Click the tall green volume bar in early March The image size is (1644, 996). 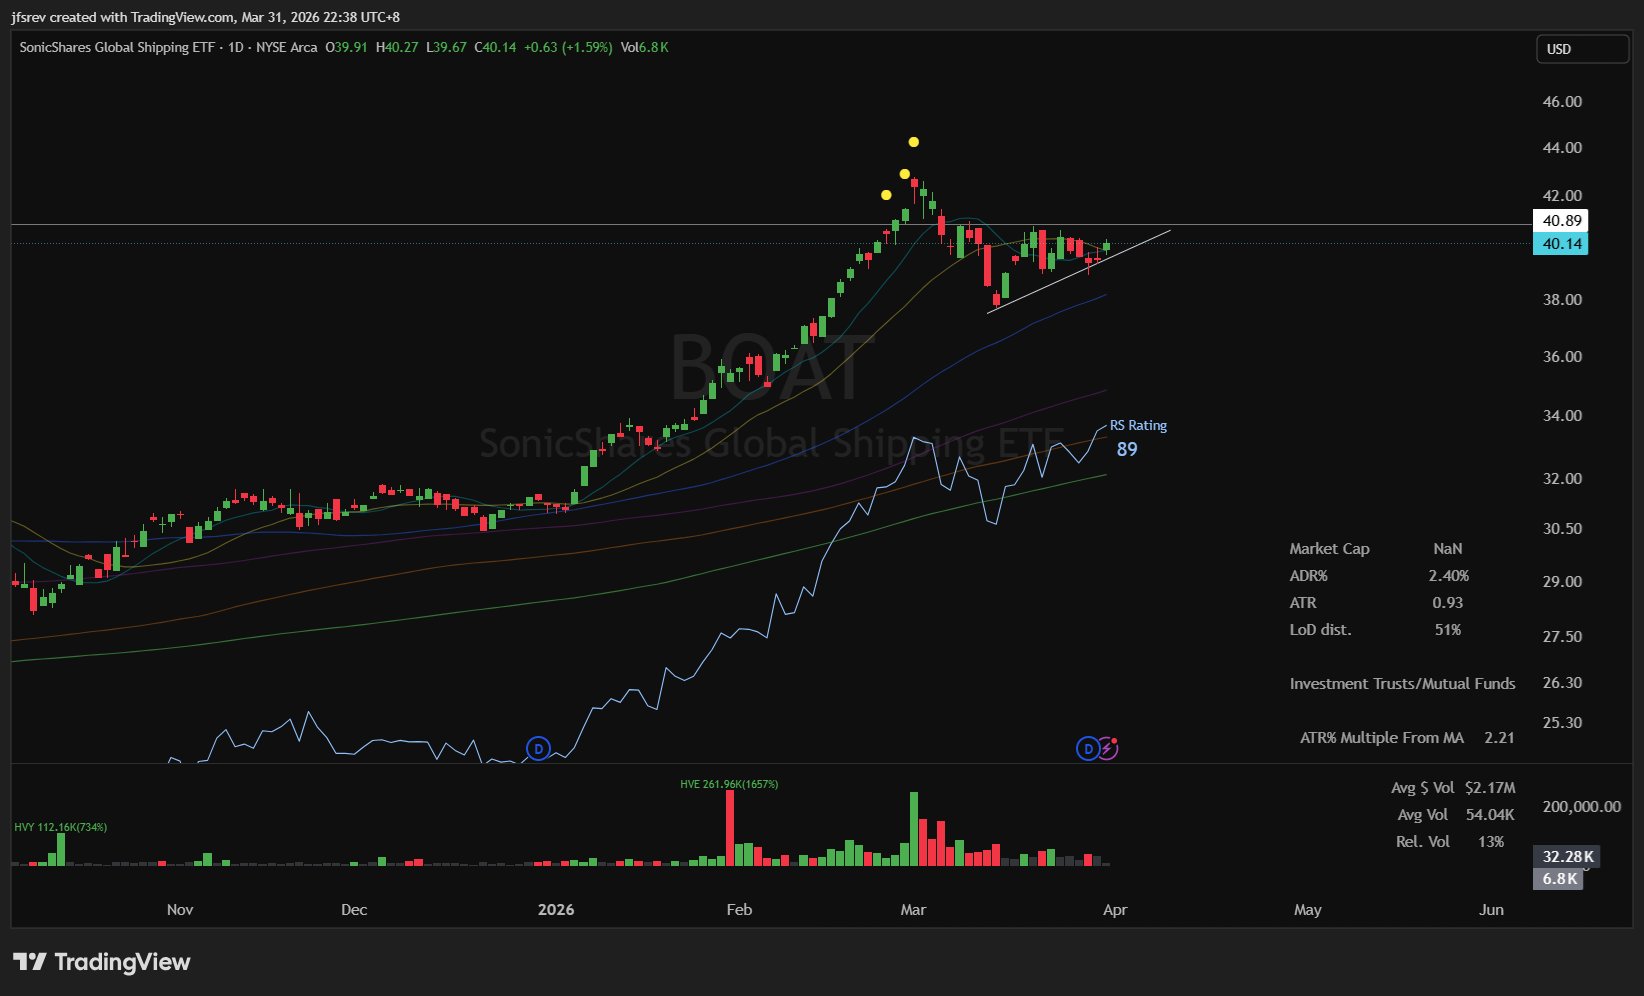(x=913, y=829)
